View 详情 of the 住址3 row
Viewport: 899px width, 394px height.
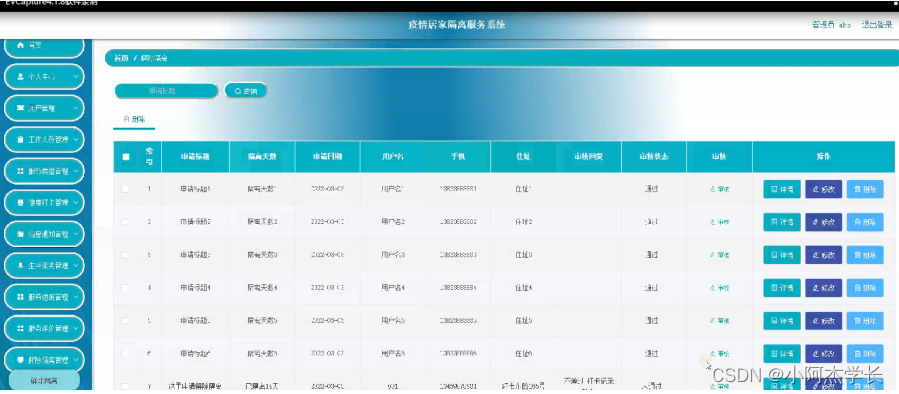781,255
